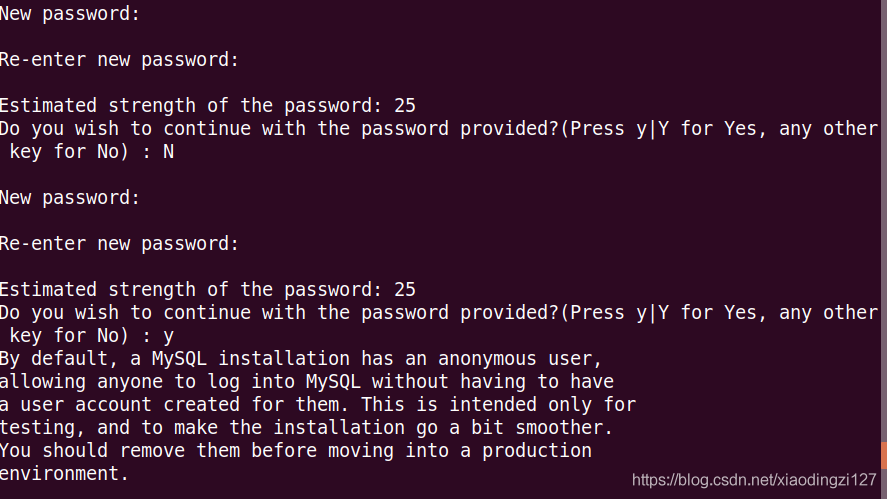The width and height of the screenshot is (887, 499).
Task: Click the 'N' answer after 'key for No) :'
Action: (169, 152)
